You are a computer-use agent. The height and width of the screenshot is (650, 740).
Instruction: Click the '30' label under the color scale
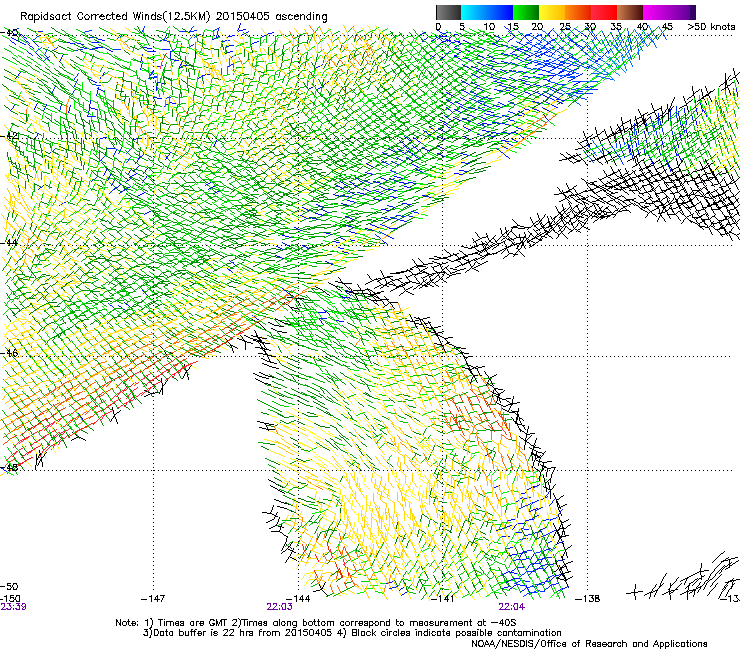pos(590,26)
